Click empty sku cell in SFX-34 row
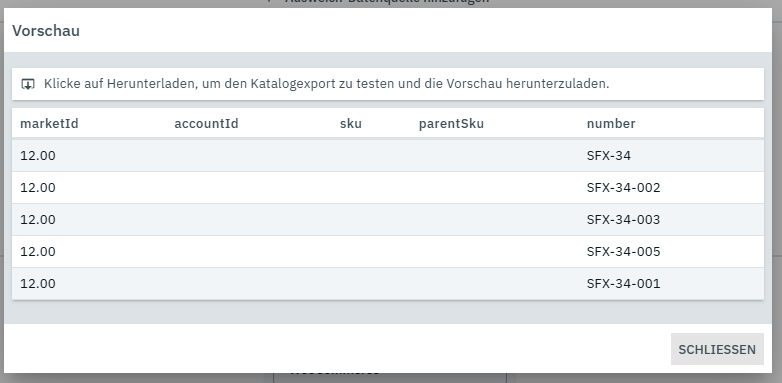The height and width of the screenshot is (383, 782). pos(371,156)
